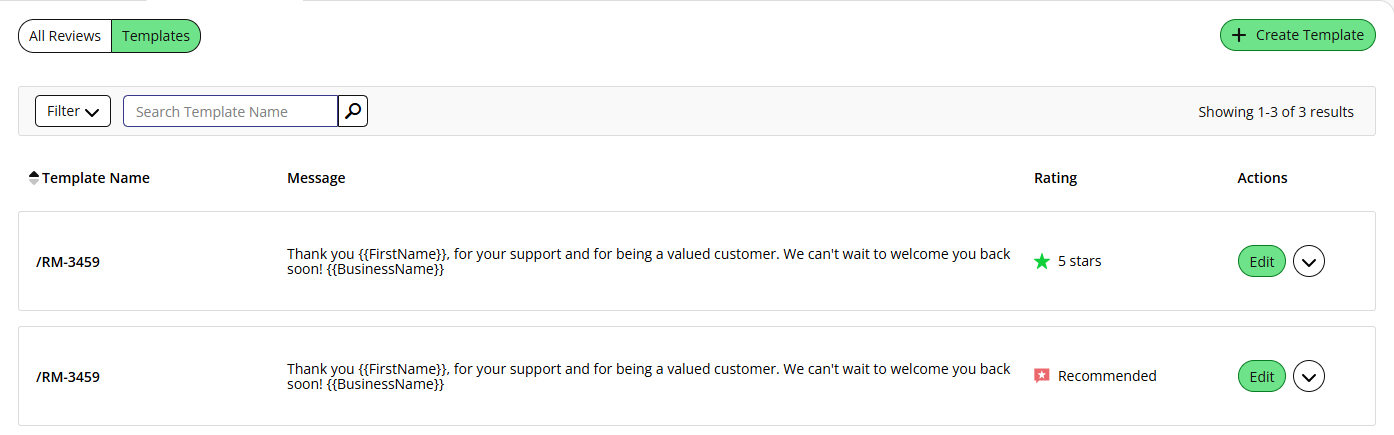Open the Filter dropdown
The image size is (1394, 435).
point(73,111)
